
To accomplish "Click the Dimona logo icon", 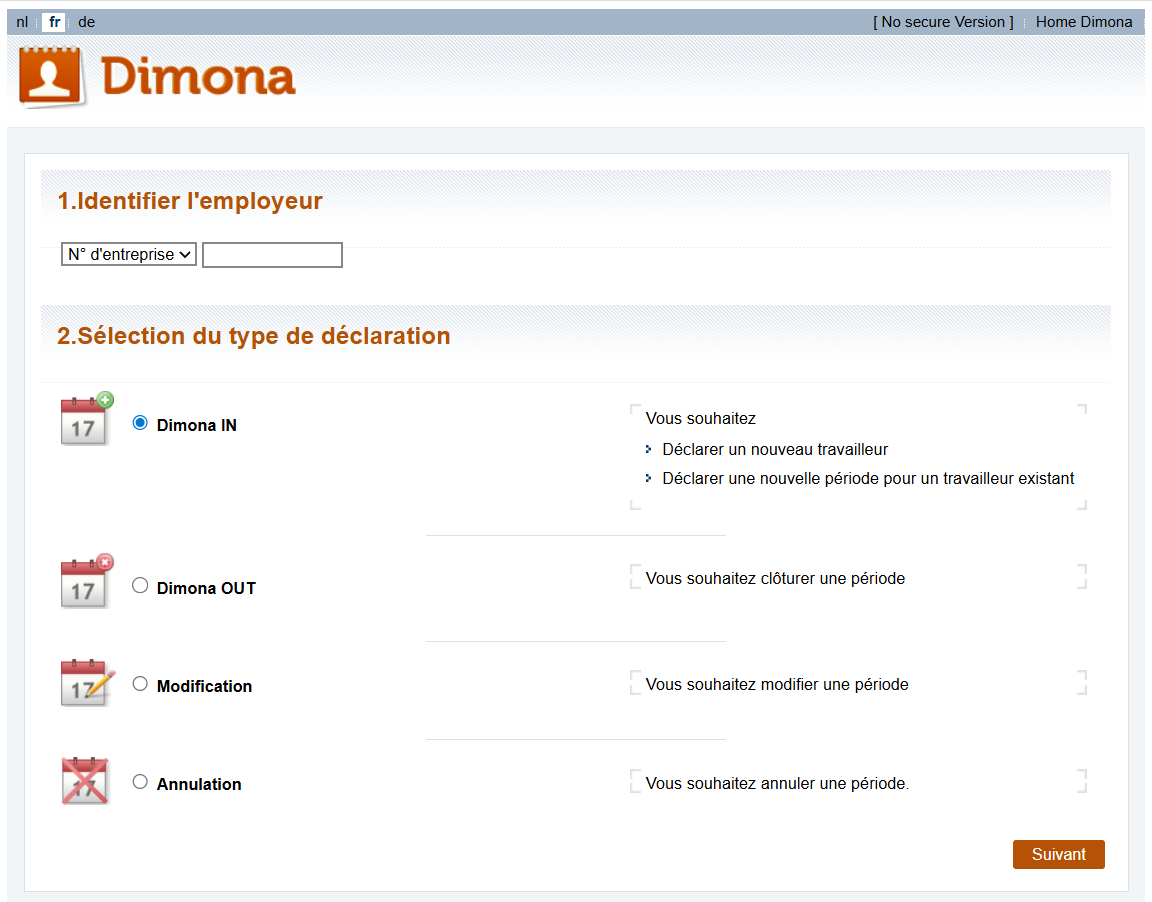I will [x=51, y=76].
